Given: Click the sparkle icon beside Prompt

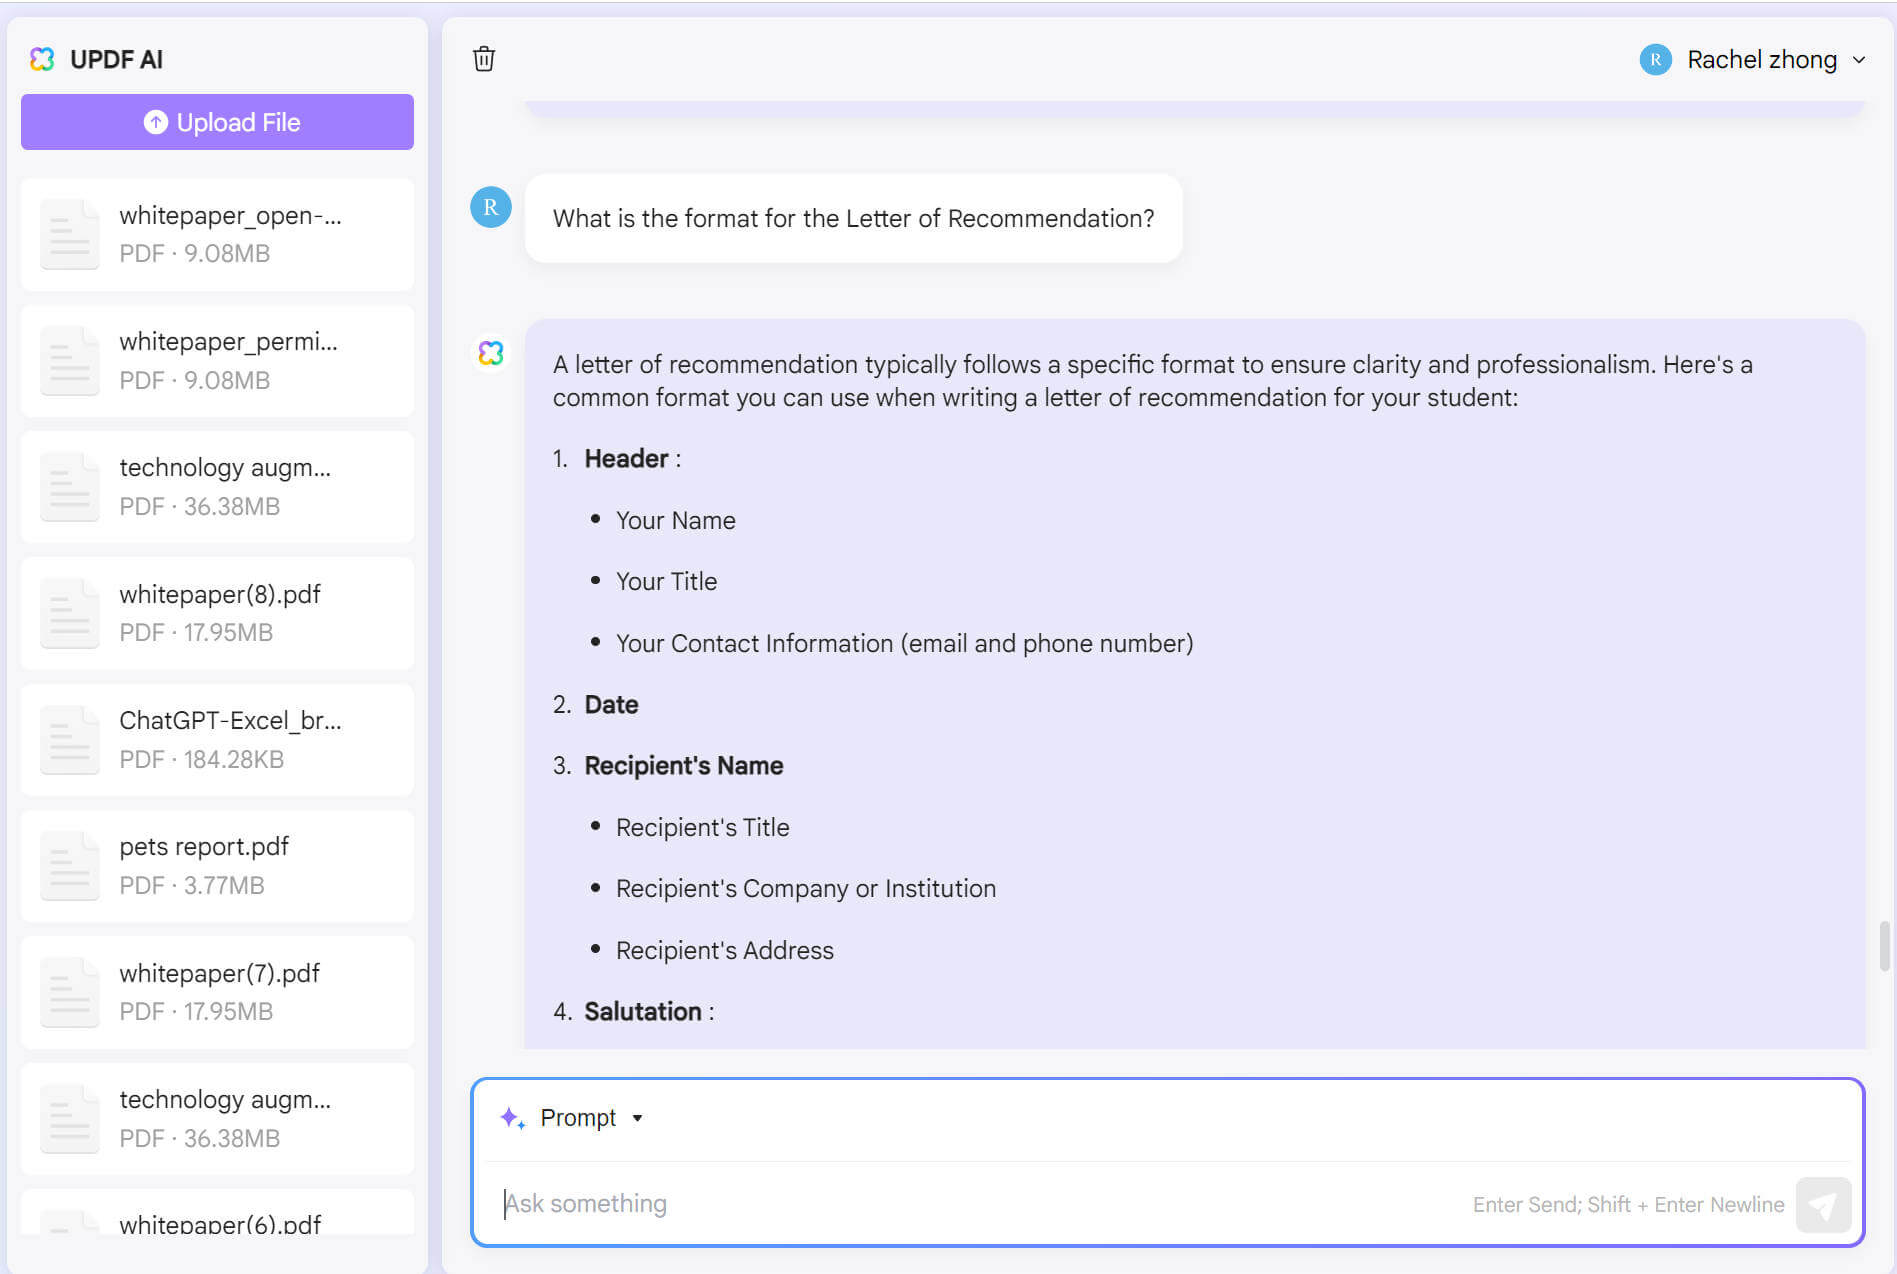Looking at the screenshot, I should click(512, 1118).
